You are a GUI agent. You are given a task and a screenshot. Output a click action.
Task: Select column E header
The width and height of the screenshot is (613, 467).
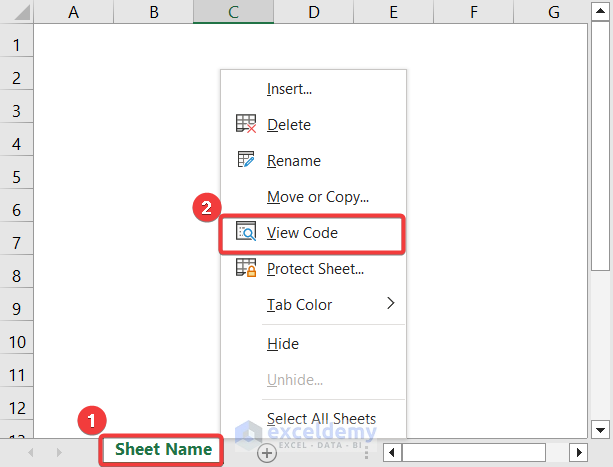point(393,12)
